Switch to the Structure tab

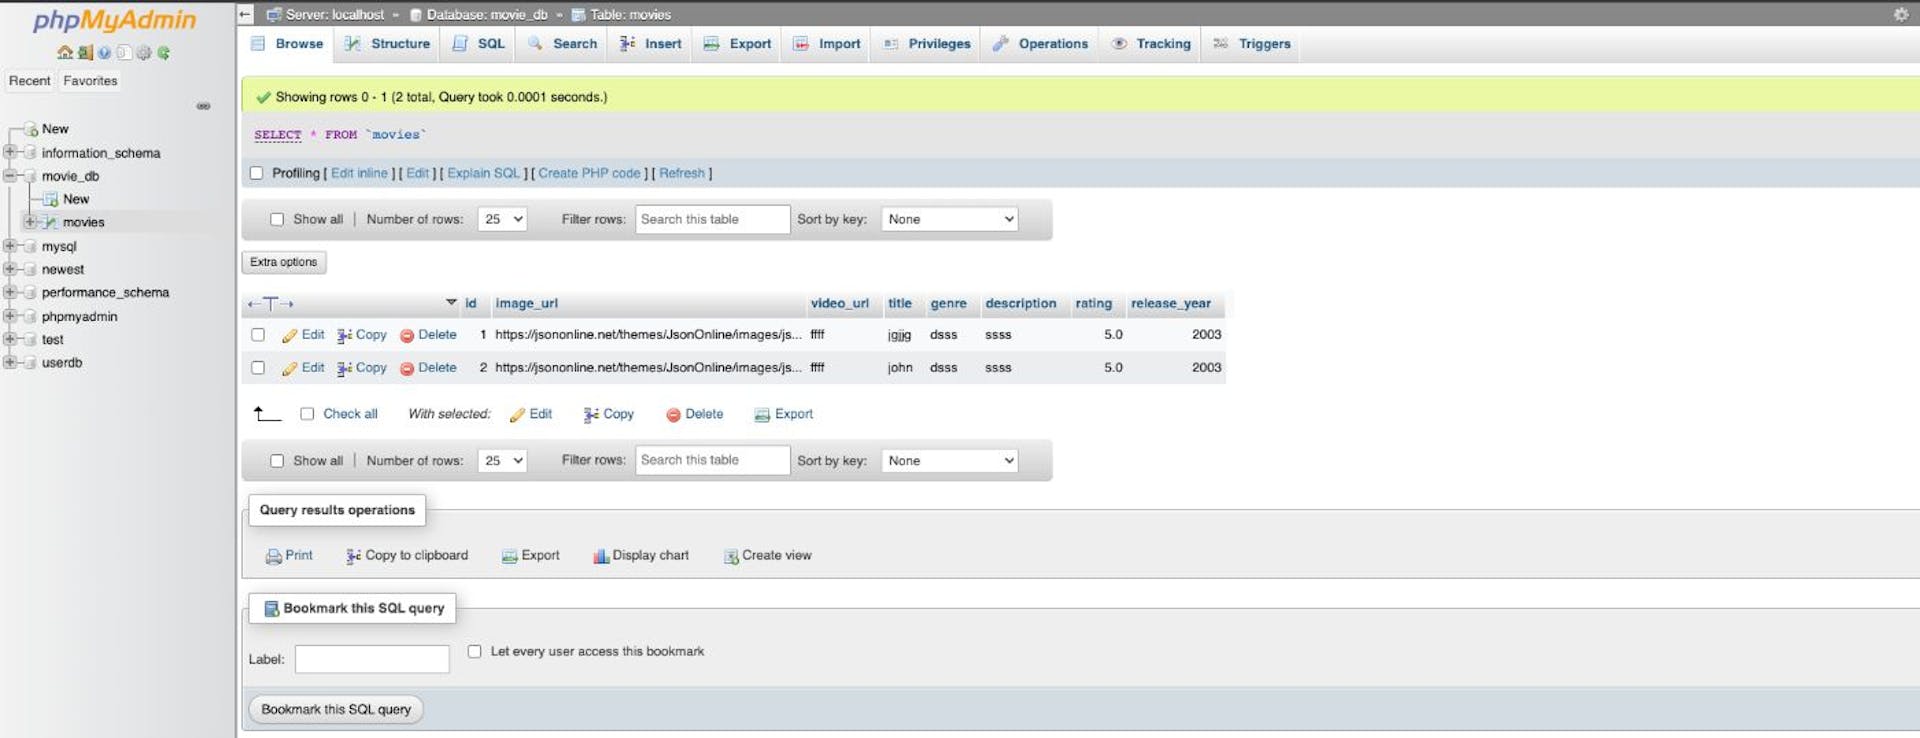click(x=387, y=44)
